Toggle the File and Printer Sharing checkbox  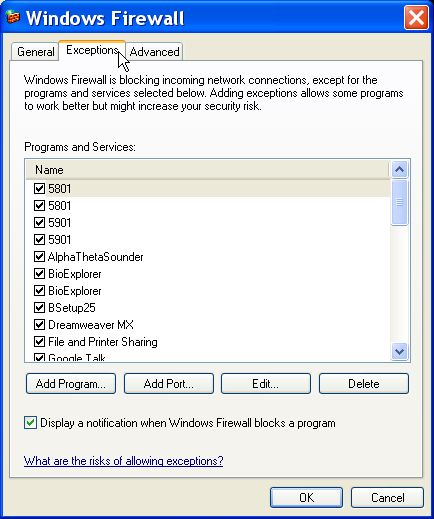tap(39, 341)
